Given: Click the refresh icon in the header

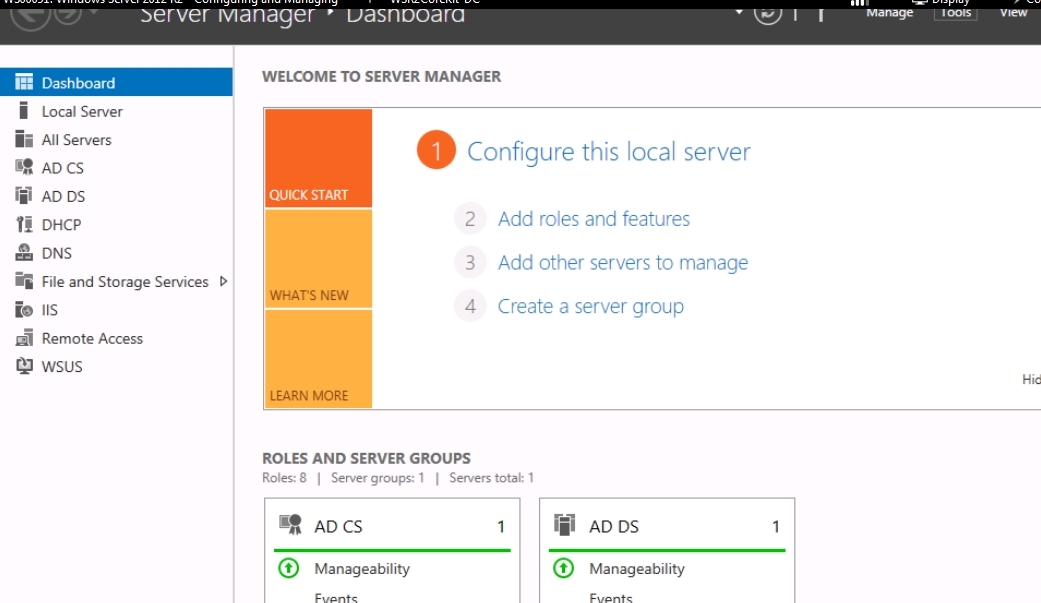Looking at the screenshot, I should point(767,13).
